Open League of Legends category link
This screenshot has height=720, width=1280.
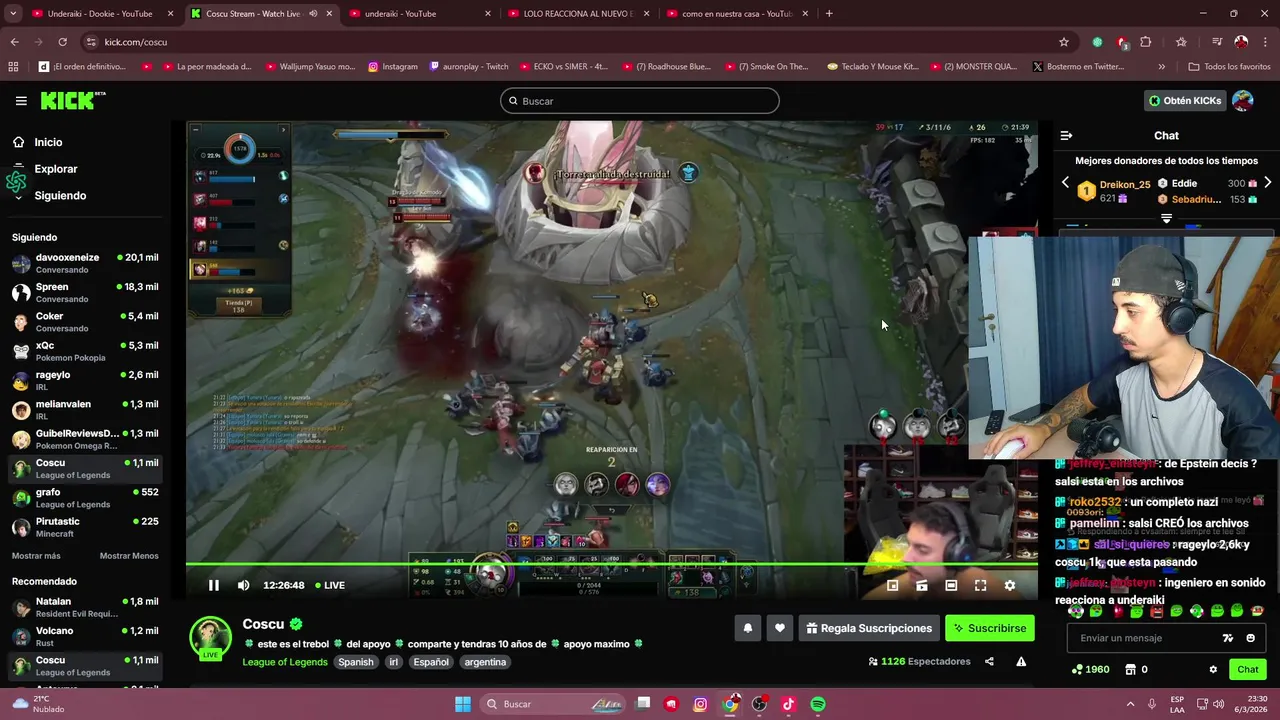(285, 662)
